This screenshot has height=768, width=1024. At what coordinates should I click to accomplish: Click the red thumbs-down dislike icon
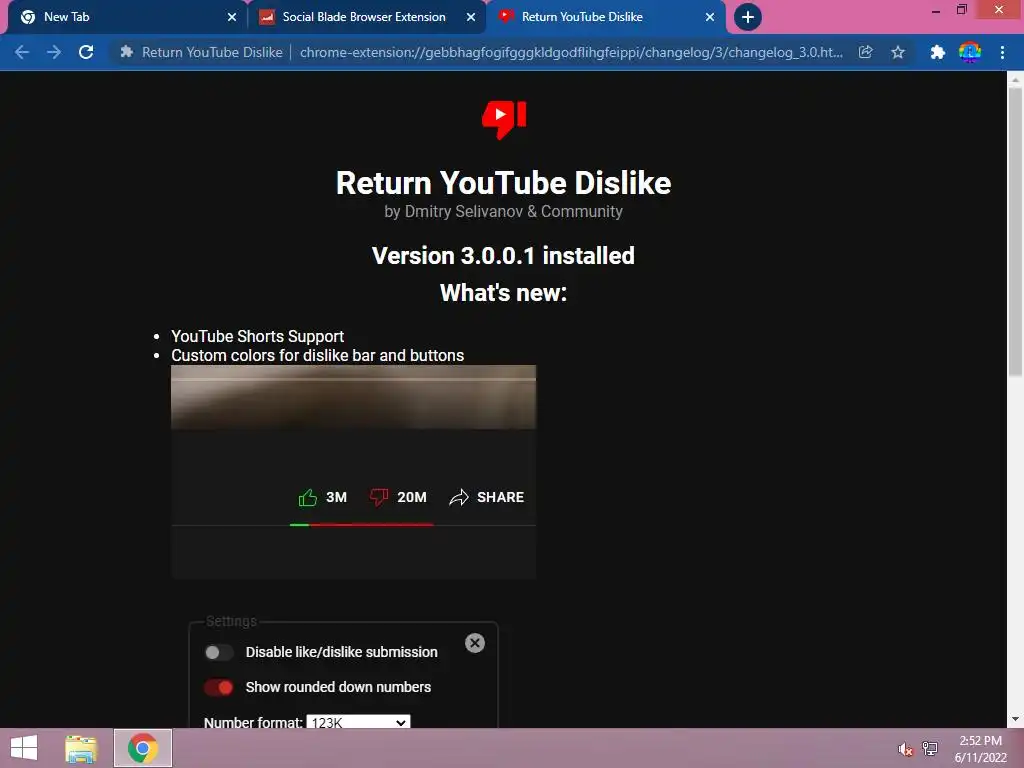[379, 498]
